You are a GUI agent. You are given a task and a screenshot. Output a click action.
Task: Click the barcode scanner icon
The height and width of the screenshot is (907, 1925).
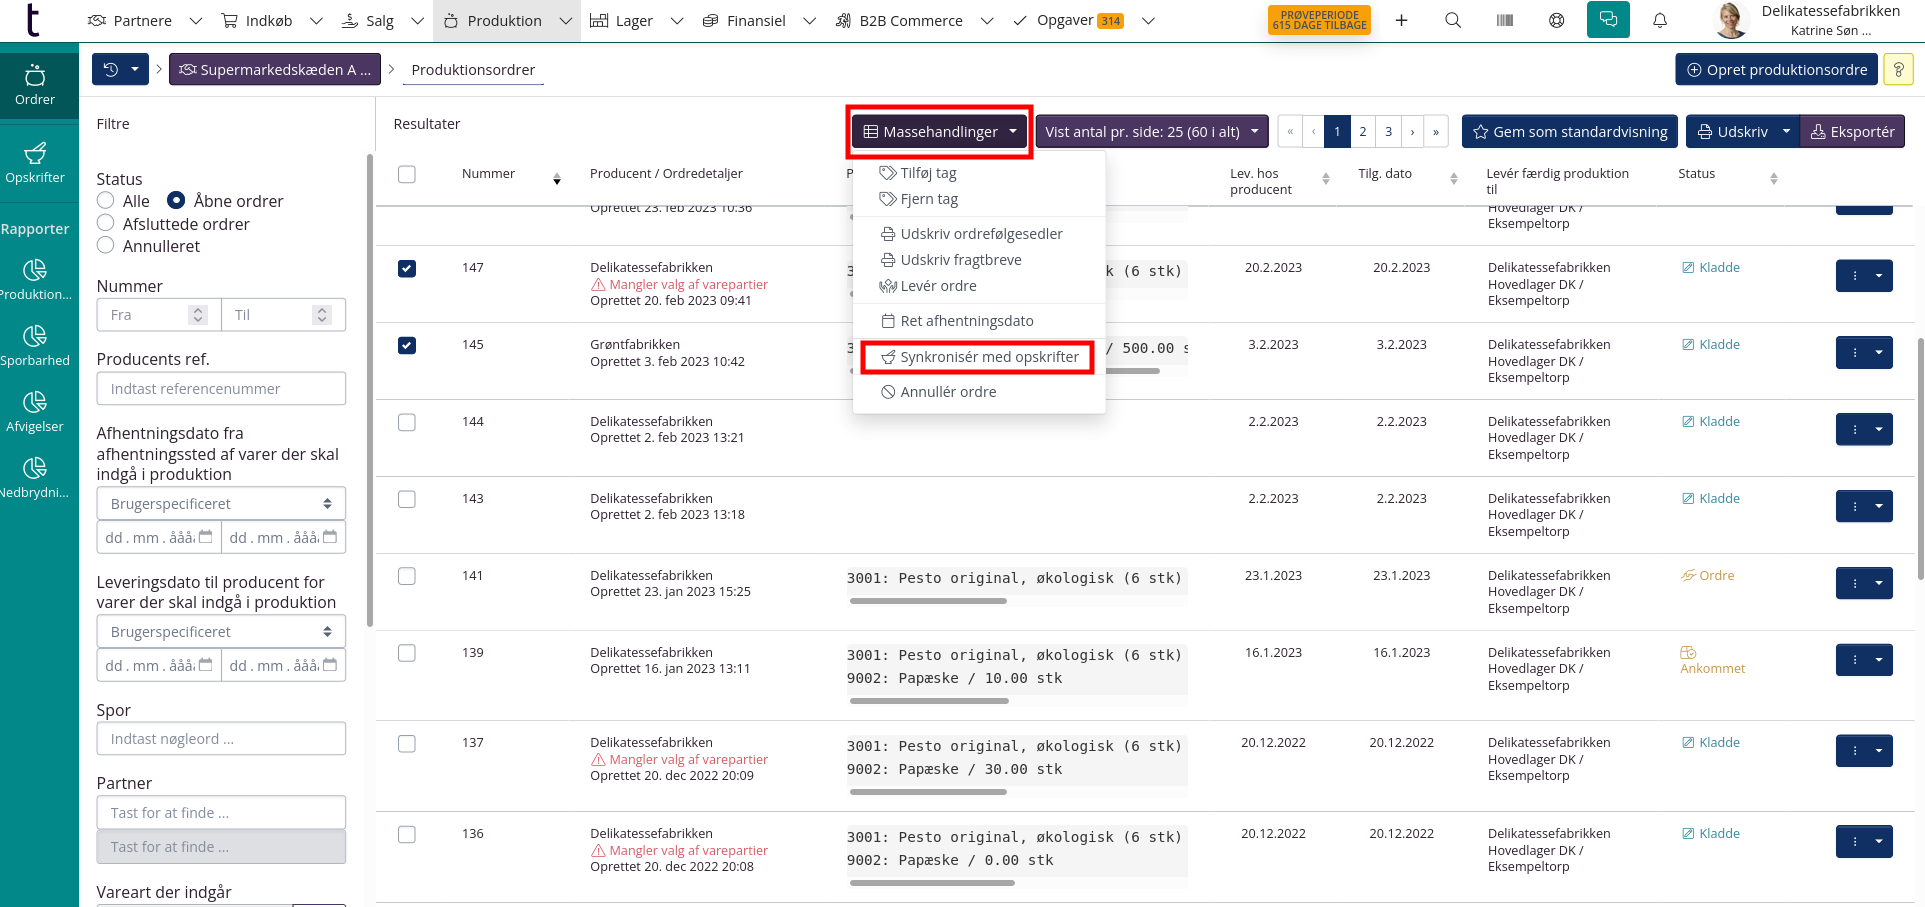pyautogui.click(x=1505, y=20)
